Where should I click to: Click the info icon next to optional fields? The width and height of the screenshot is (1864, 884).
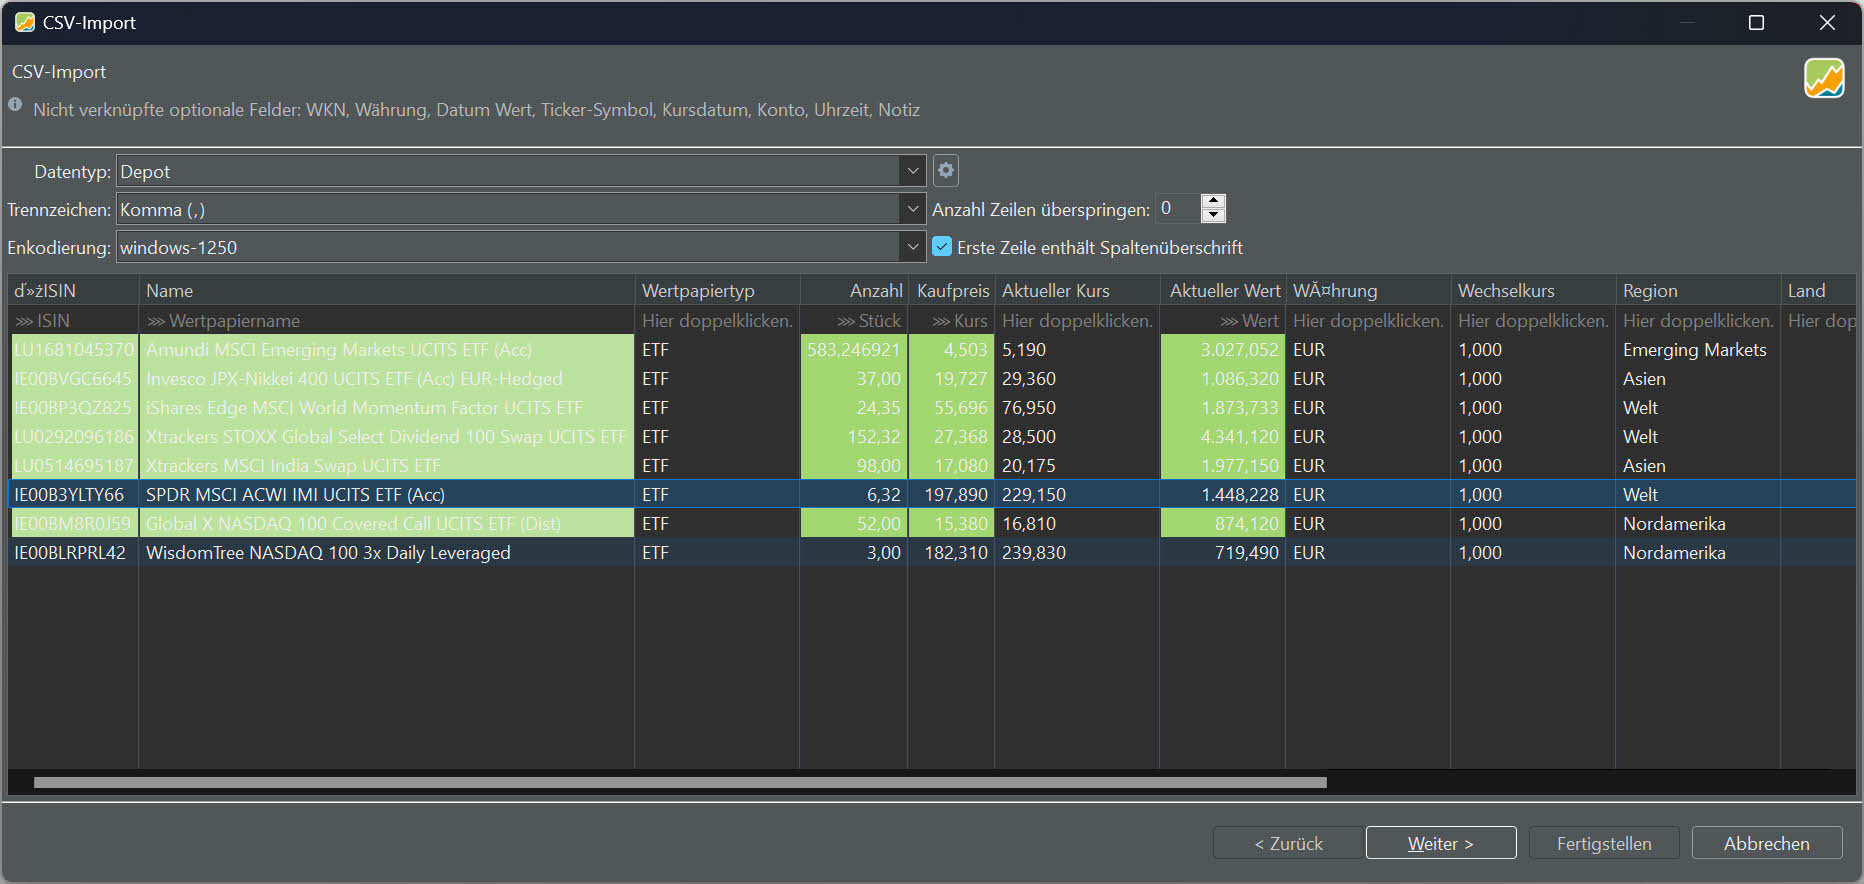coord(15,105)
